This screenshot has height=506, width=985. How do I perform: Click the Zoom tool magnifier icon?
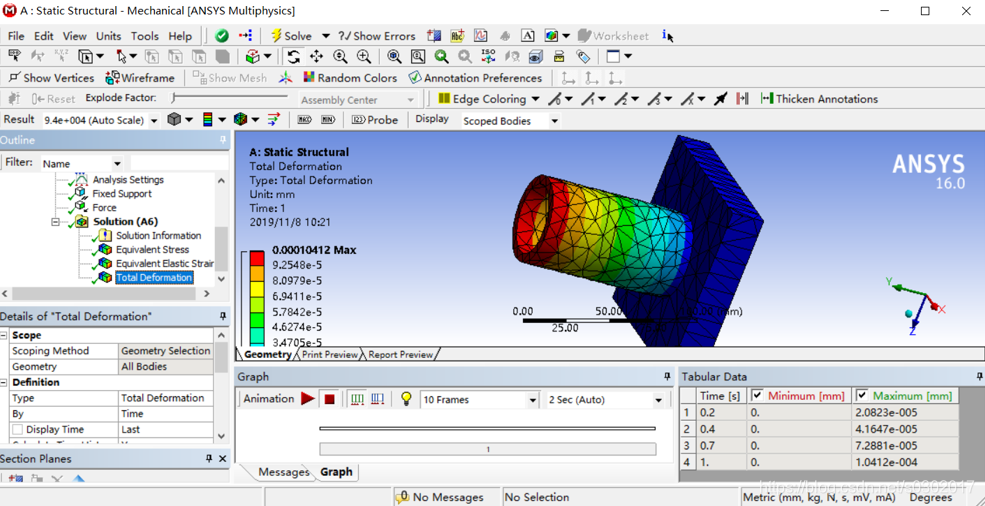[x=340, y=57]
